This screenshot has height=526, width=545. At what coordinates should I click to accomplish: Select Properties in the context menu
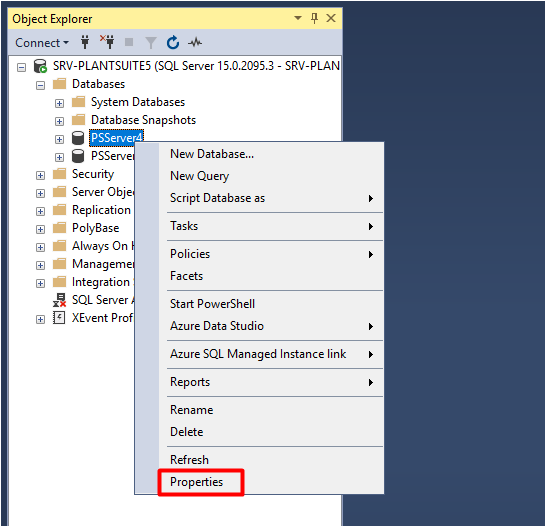coord(196,482)
